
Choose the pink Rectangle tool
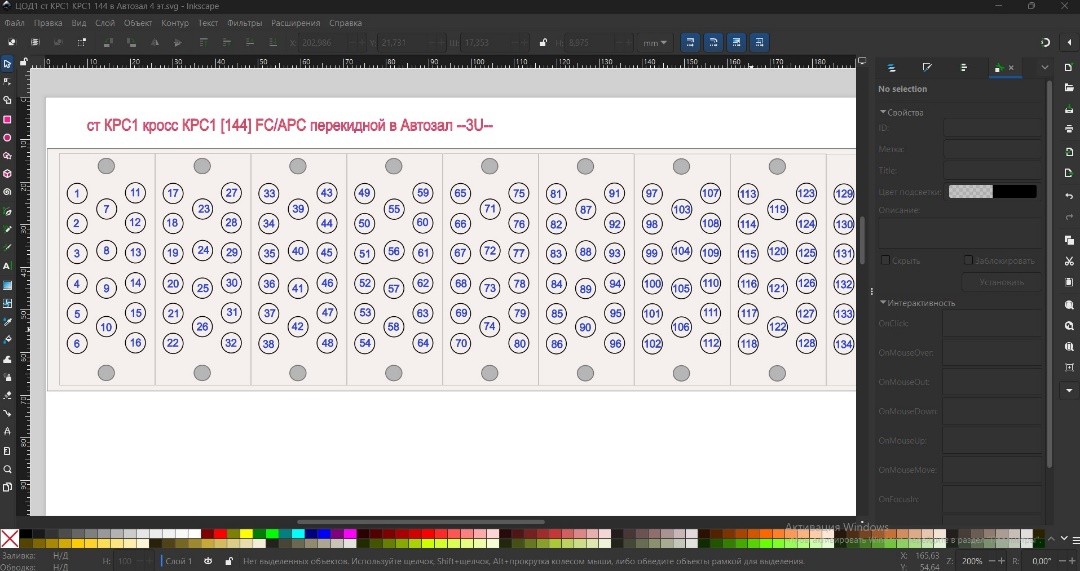7,119
